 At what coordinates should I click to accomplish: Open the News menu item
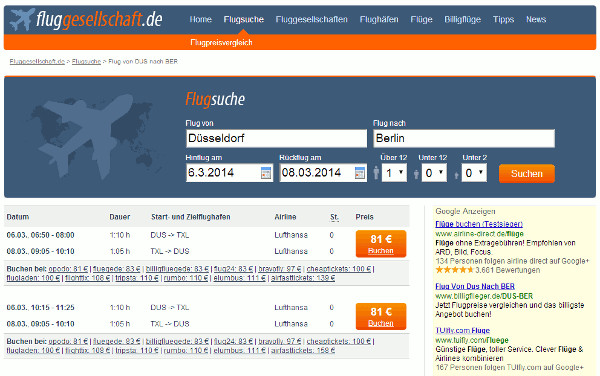536,20
